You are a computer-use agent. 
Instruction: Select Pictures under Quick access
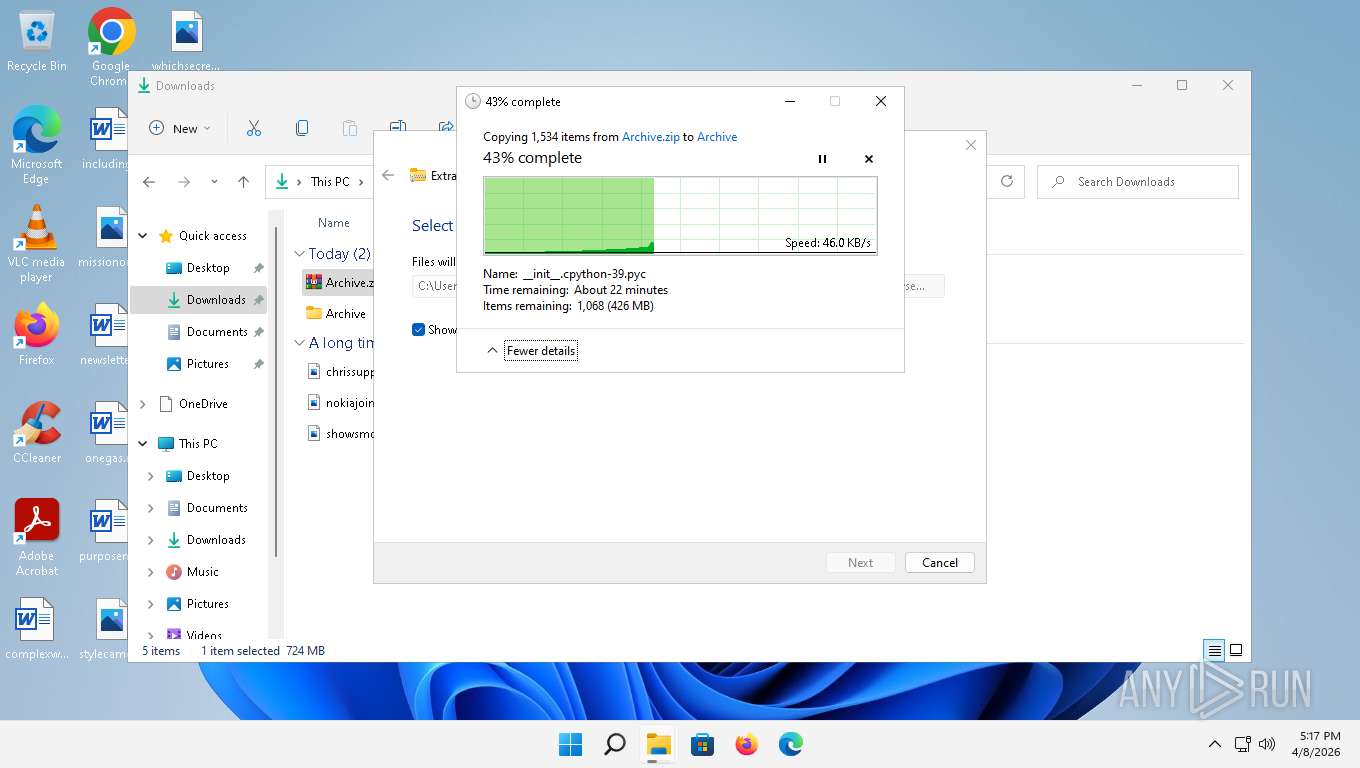tap(208, 364)
